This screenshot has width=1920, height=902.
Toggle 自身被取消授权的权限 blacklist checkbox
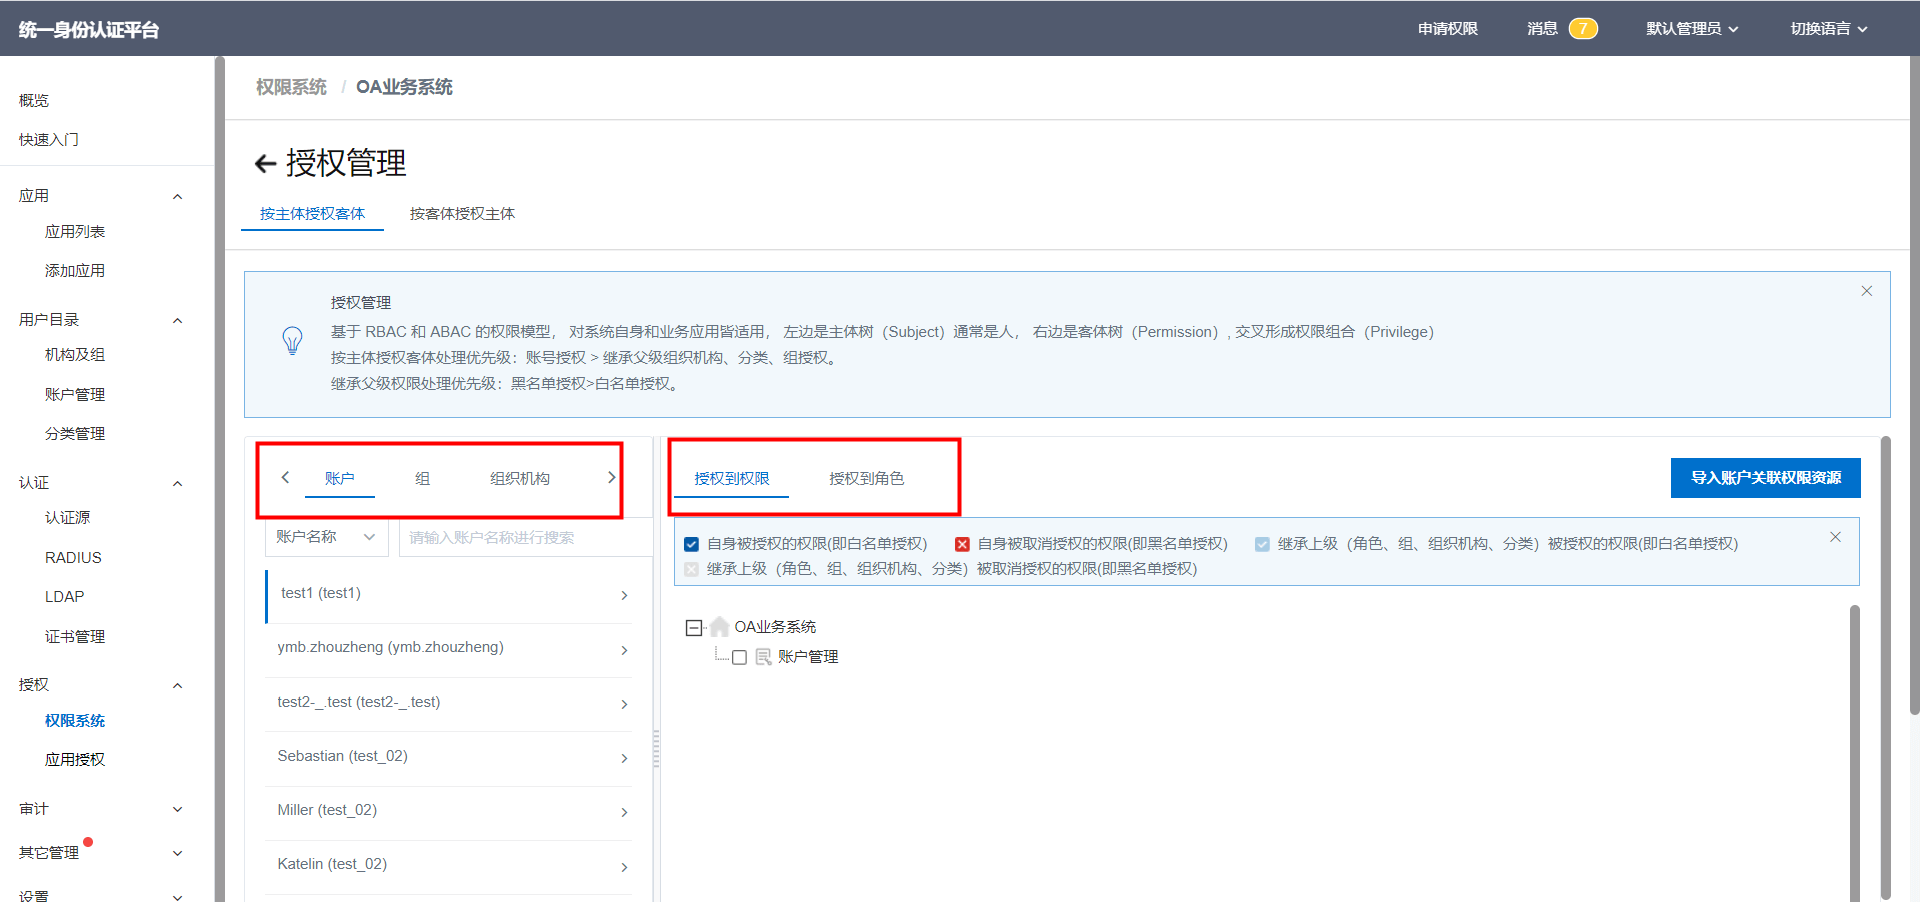962,544
